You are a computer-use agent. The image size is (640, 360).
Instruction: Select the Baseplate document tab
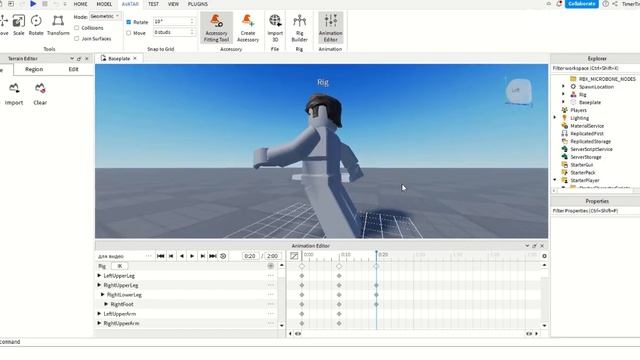[x=118, y=58]
